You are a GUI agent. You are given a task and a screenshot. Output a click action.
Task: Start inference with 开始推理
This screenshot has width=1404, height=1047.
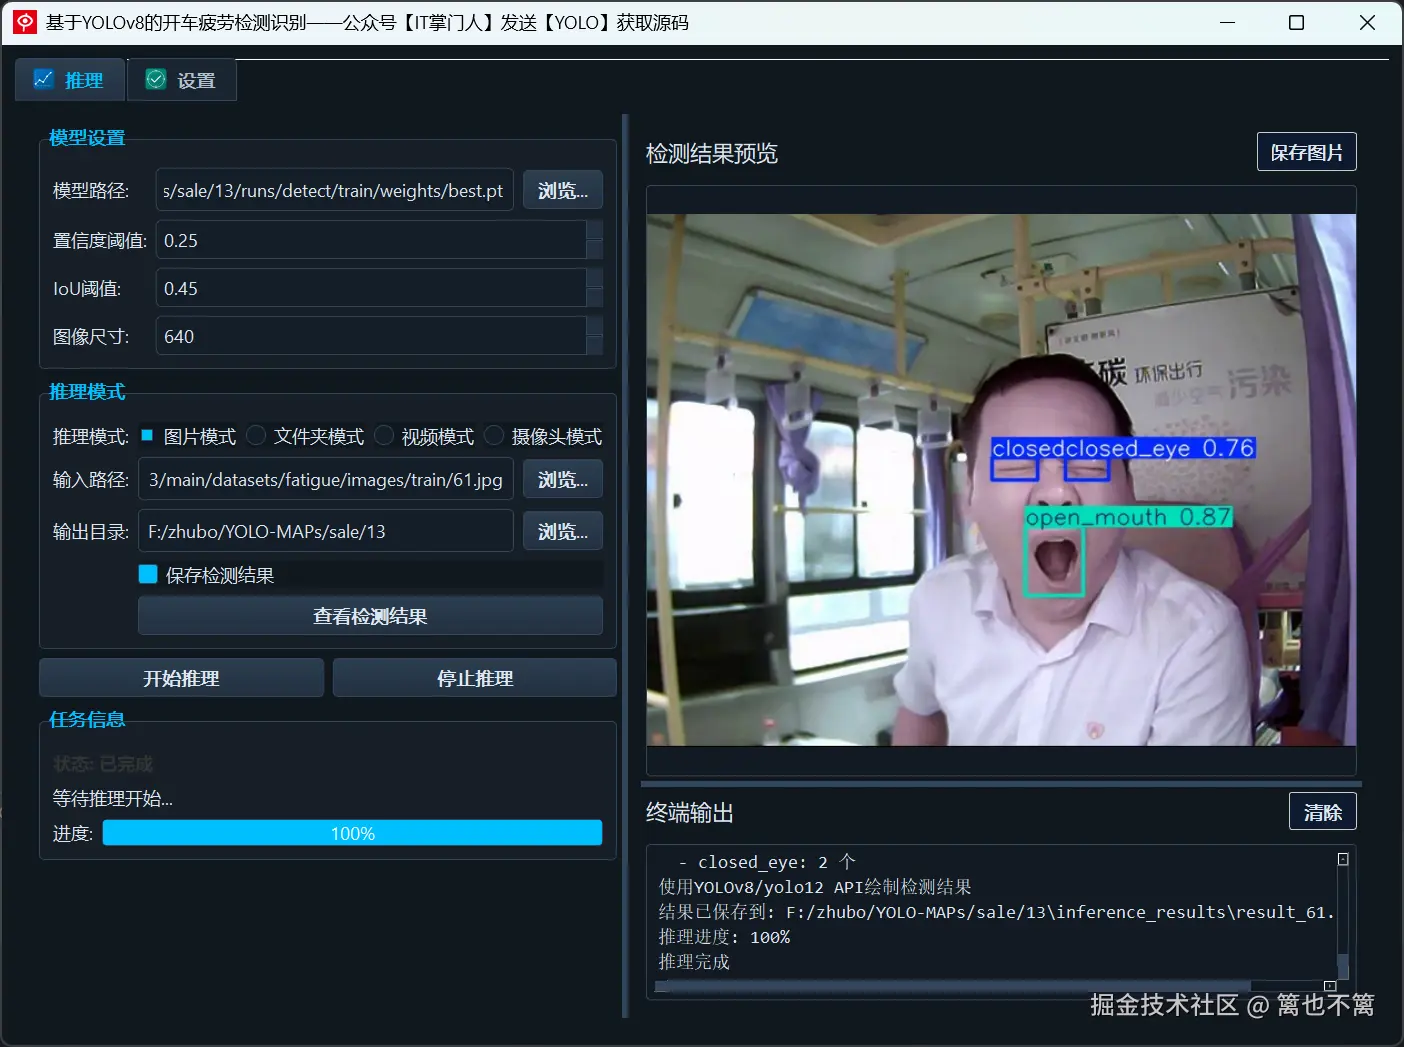click(x=181, y=678)
